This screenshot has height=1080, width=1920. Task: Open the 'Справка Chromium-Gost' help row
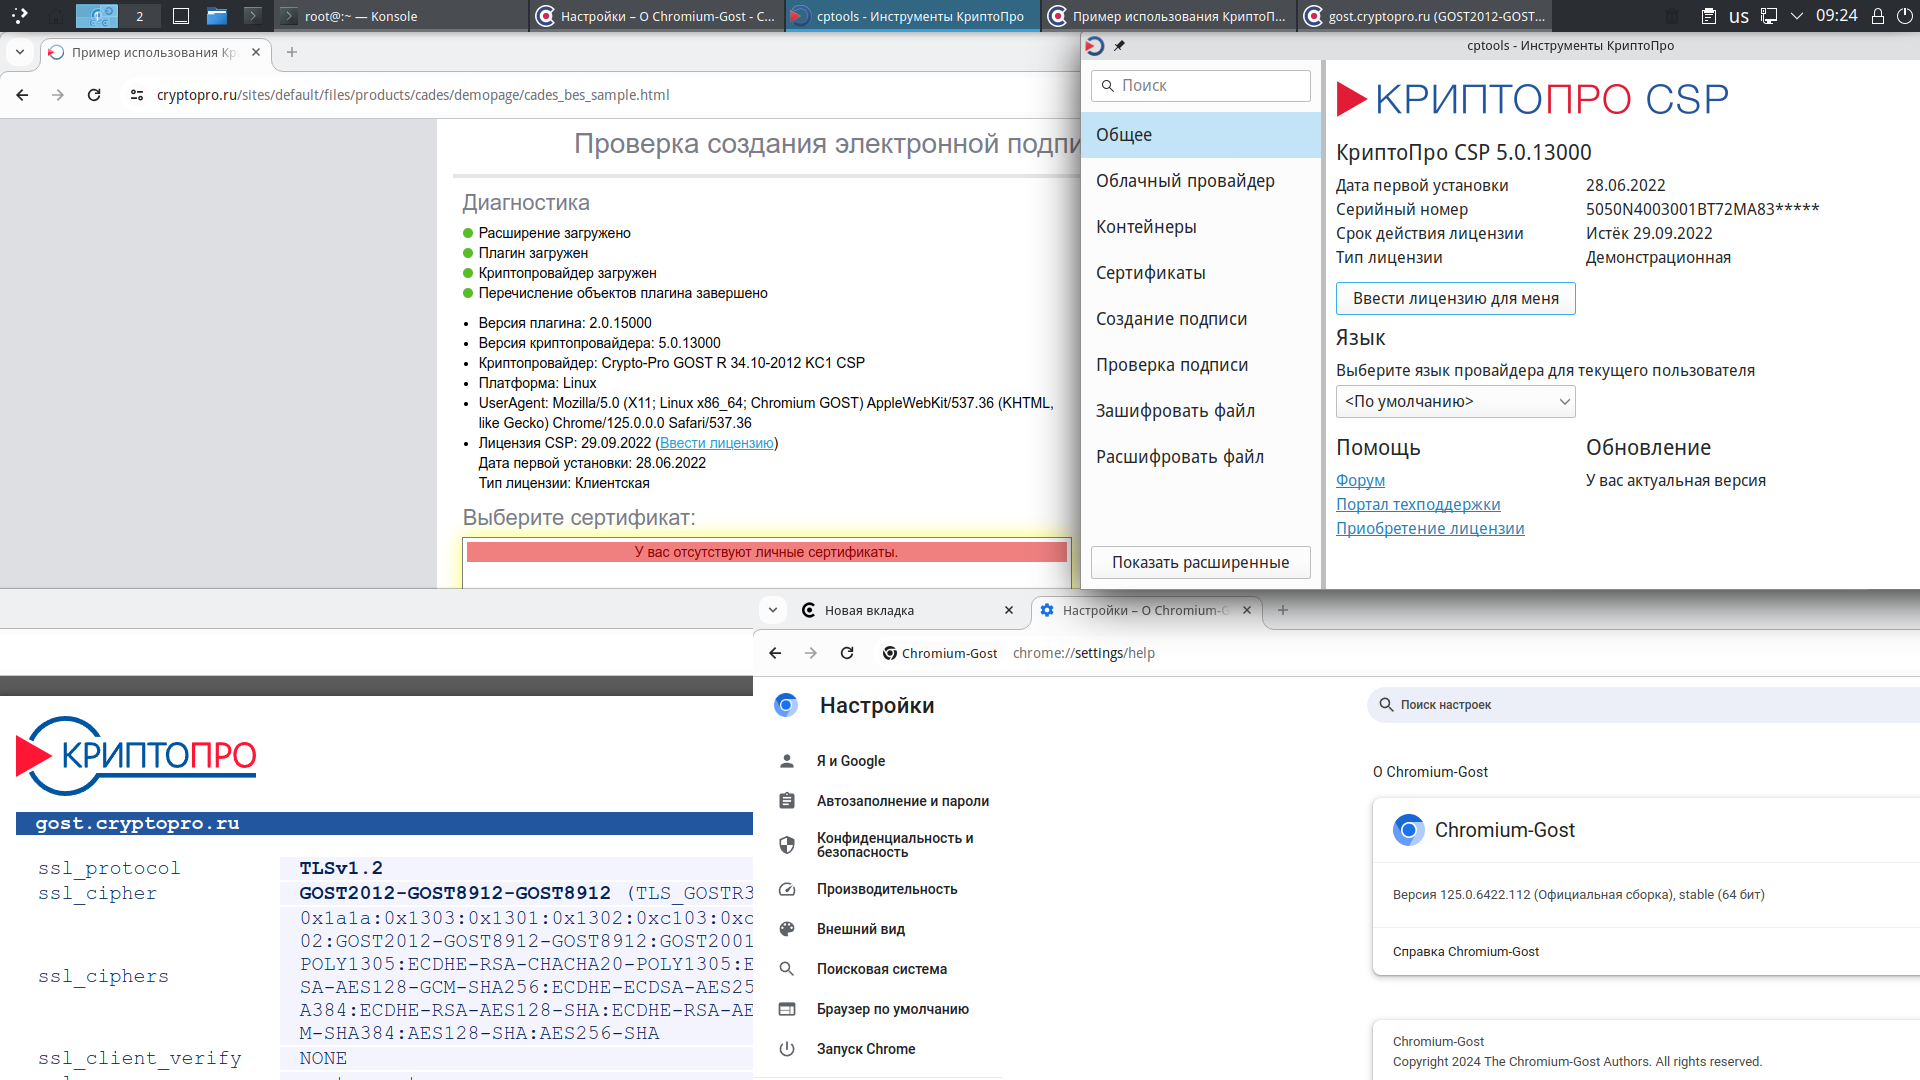click(1646, 951)
